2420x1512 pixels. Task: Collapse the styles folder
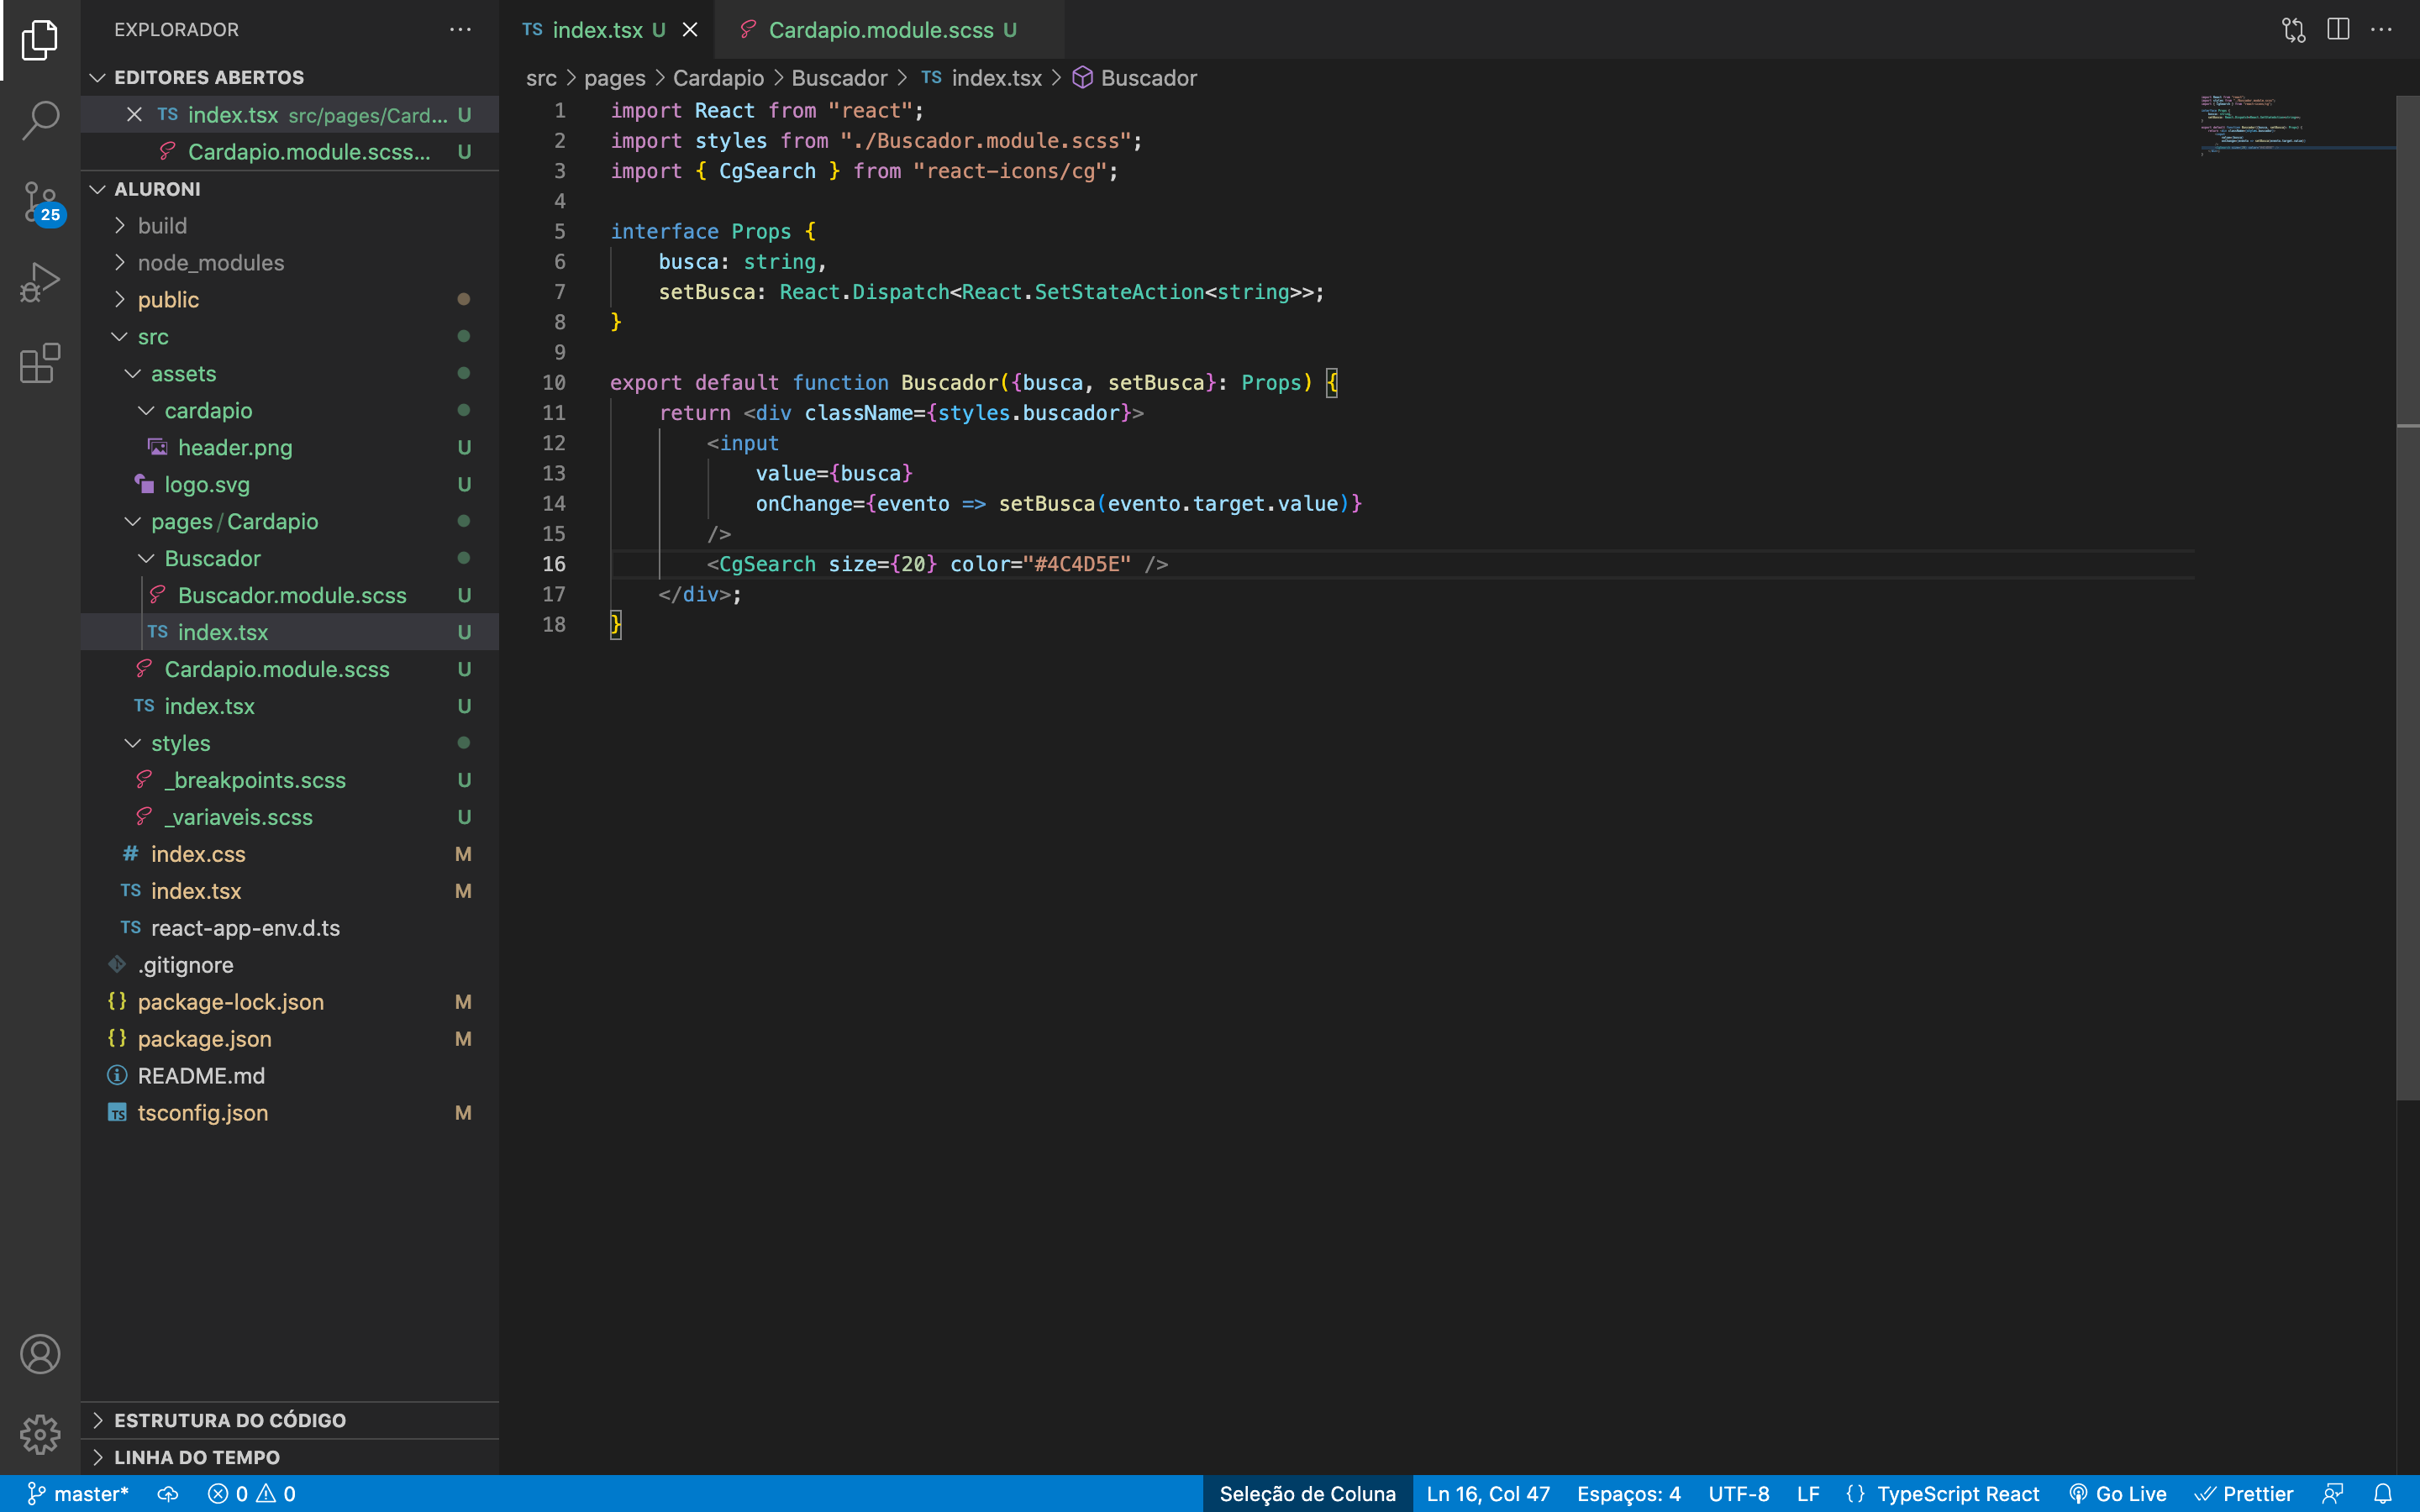tap(290, 744)
